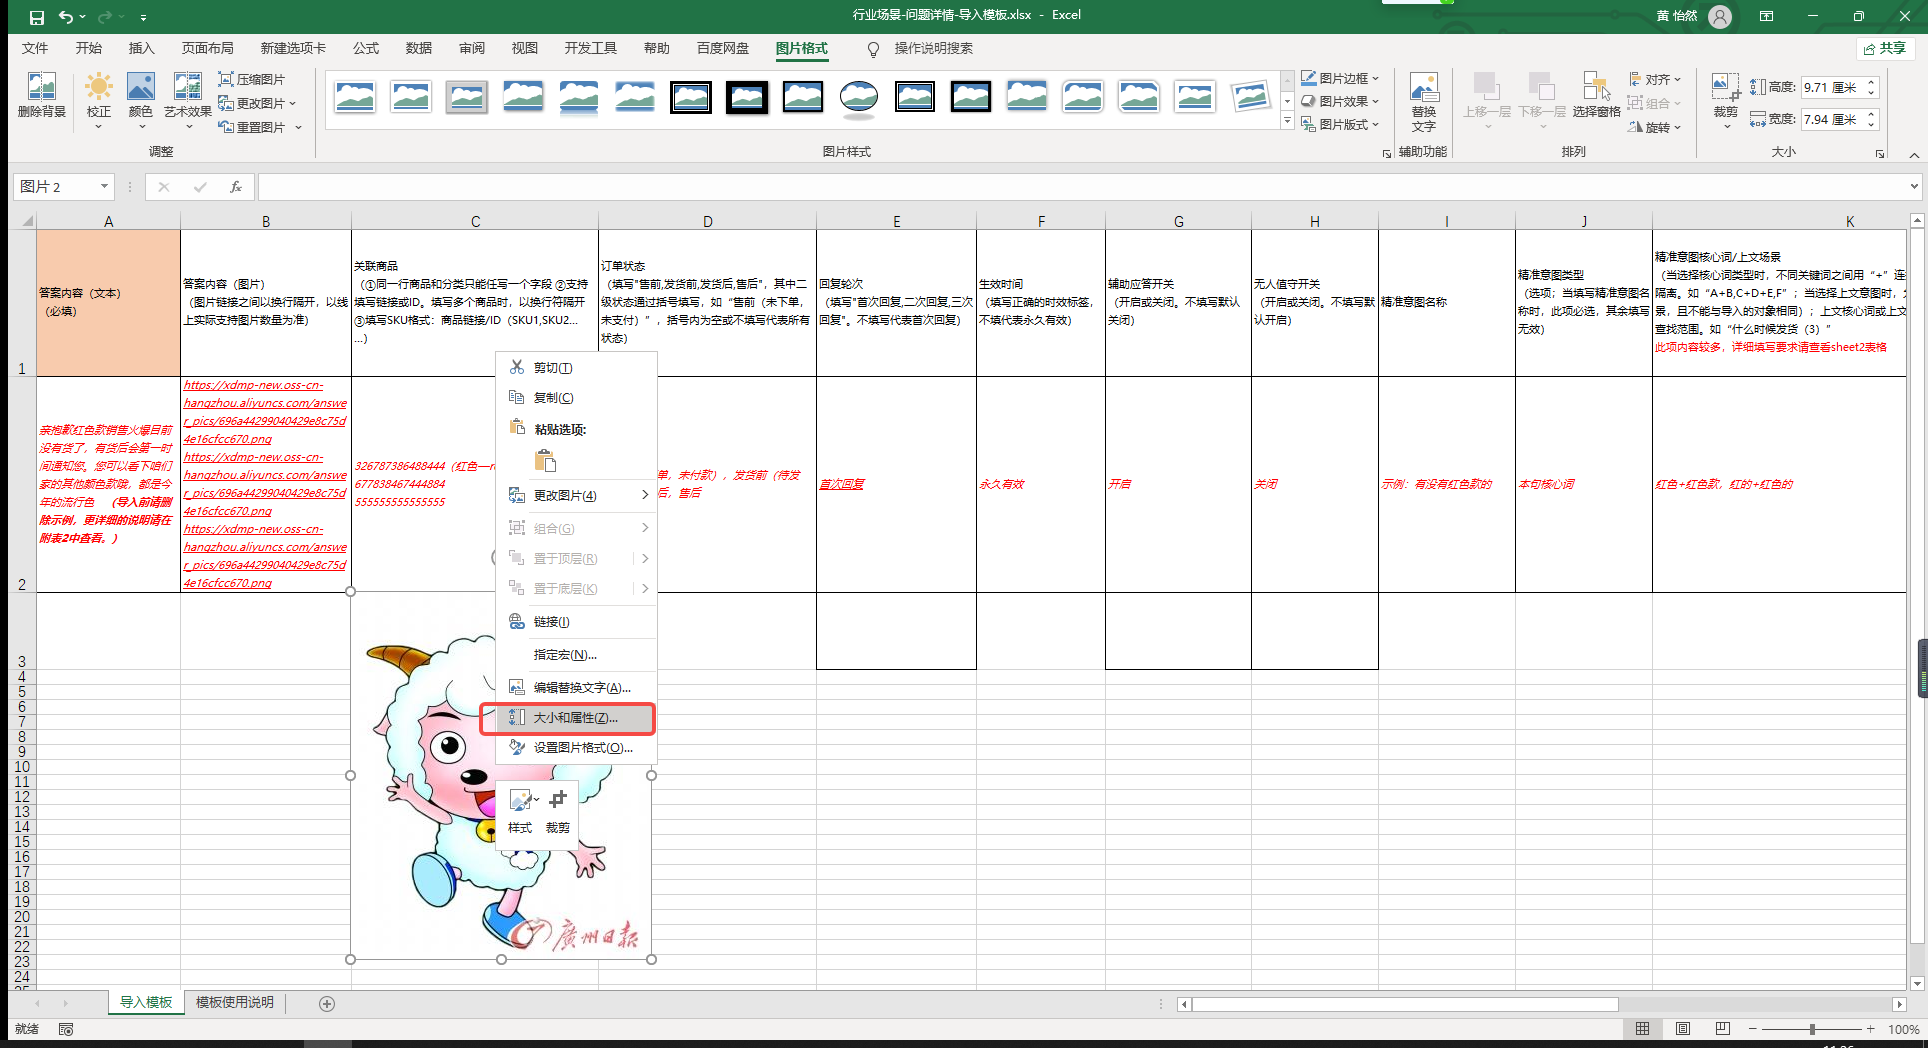The width and height of the screenshot is (1928, 1048).
Task: Open the Corrections (校正) tool
Action: click(98, 100)
